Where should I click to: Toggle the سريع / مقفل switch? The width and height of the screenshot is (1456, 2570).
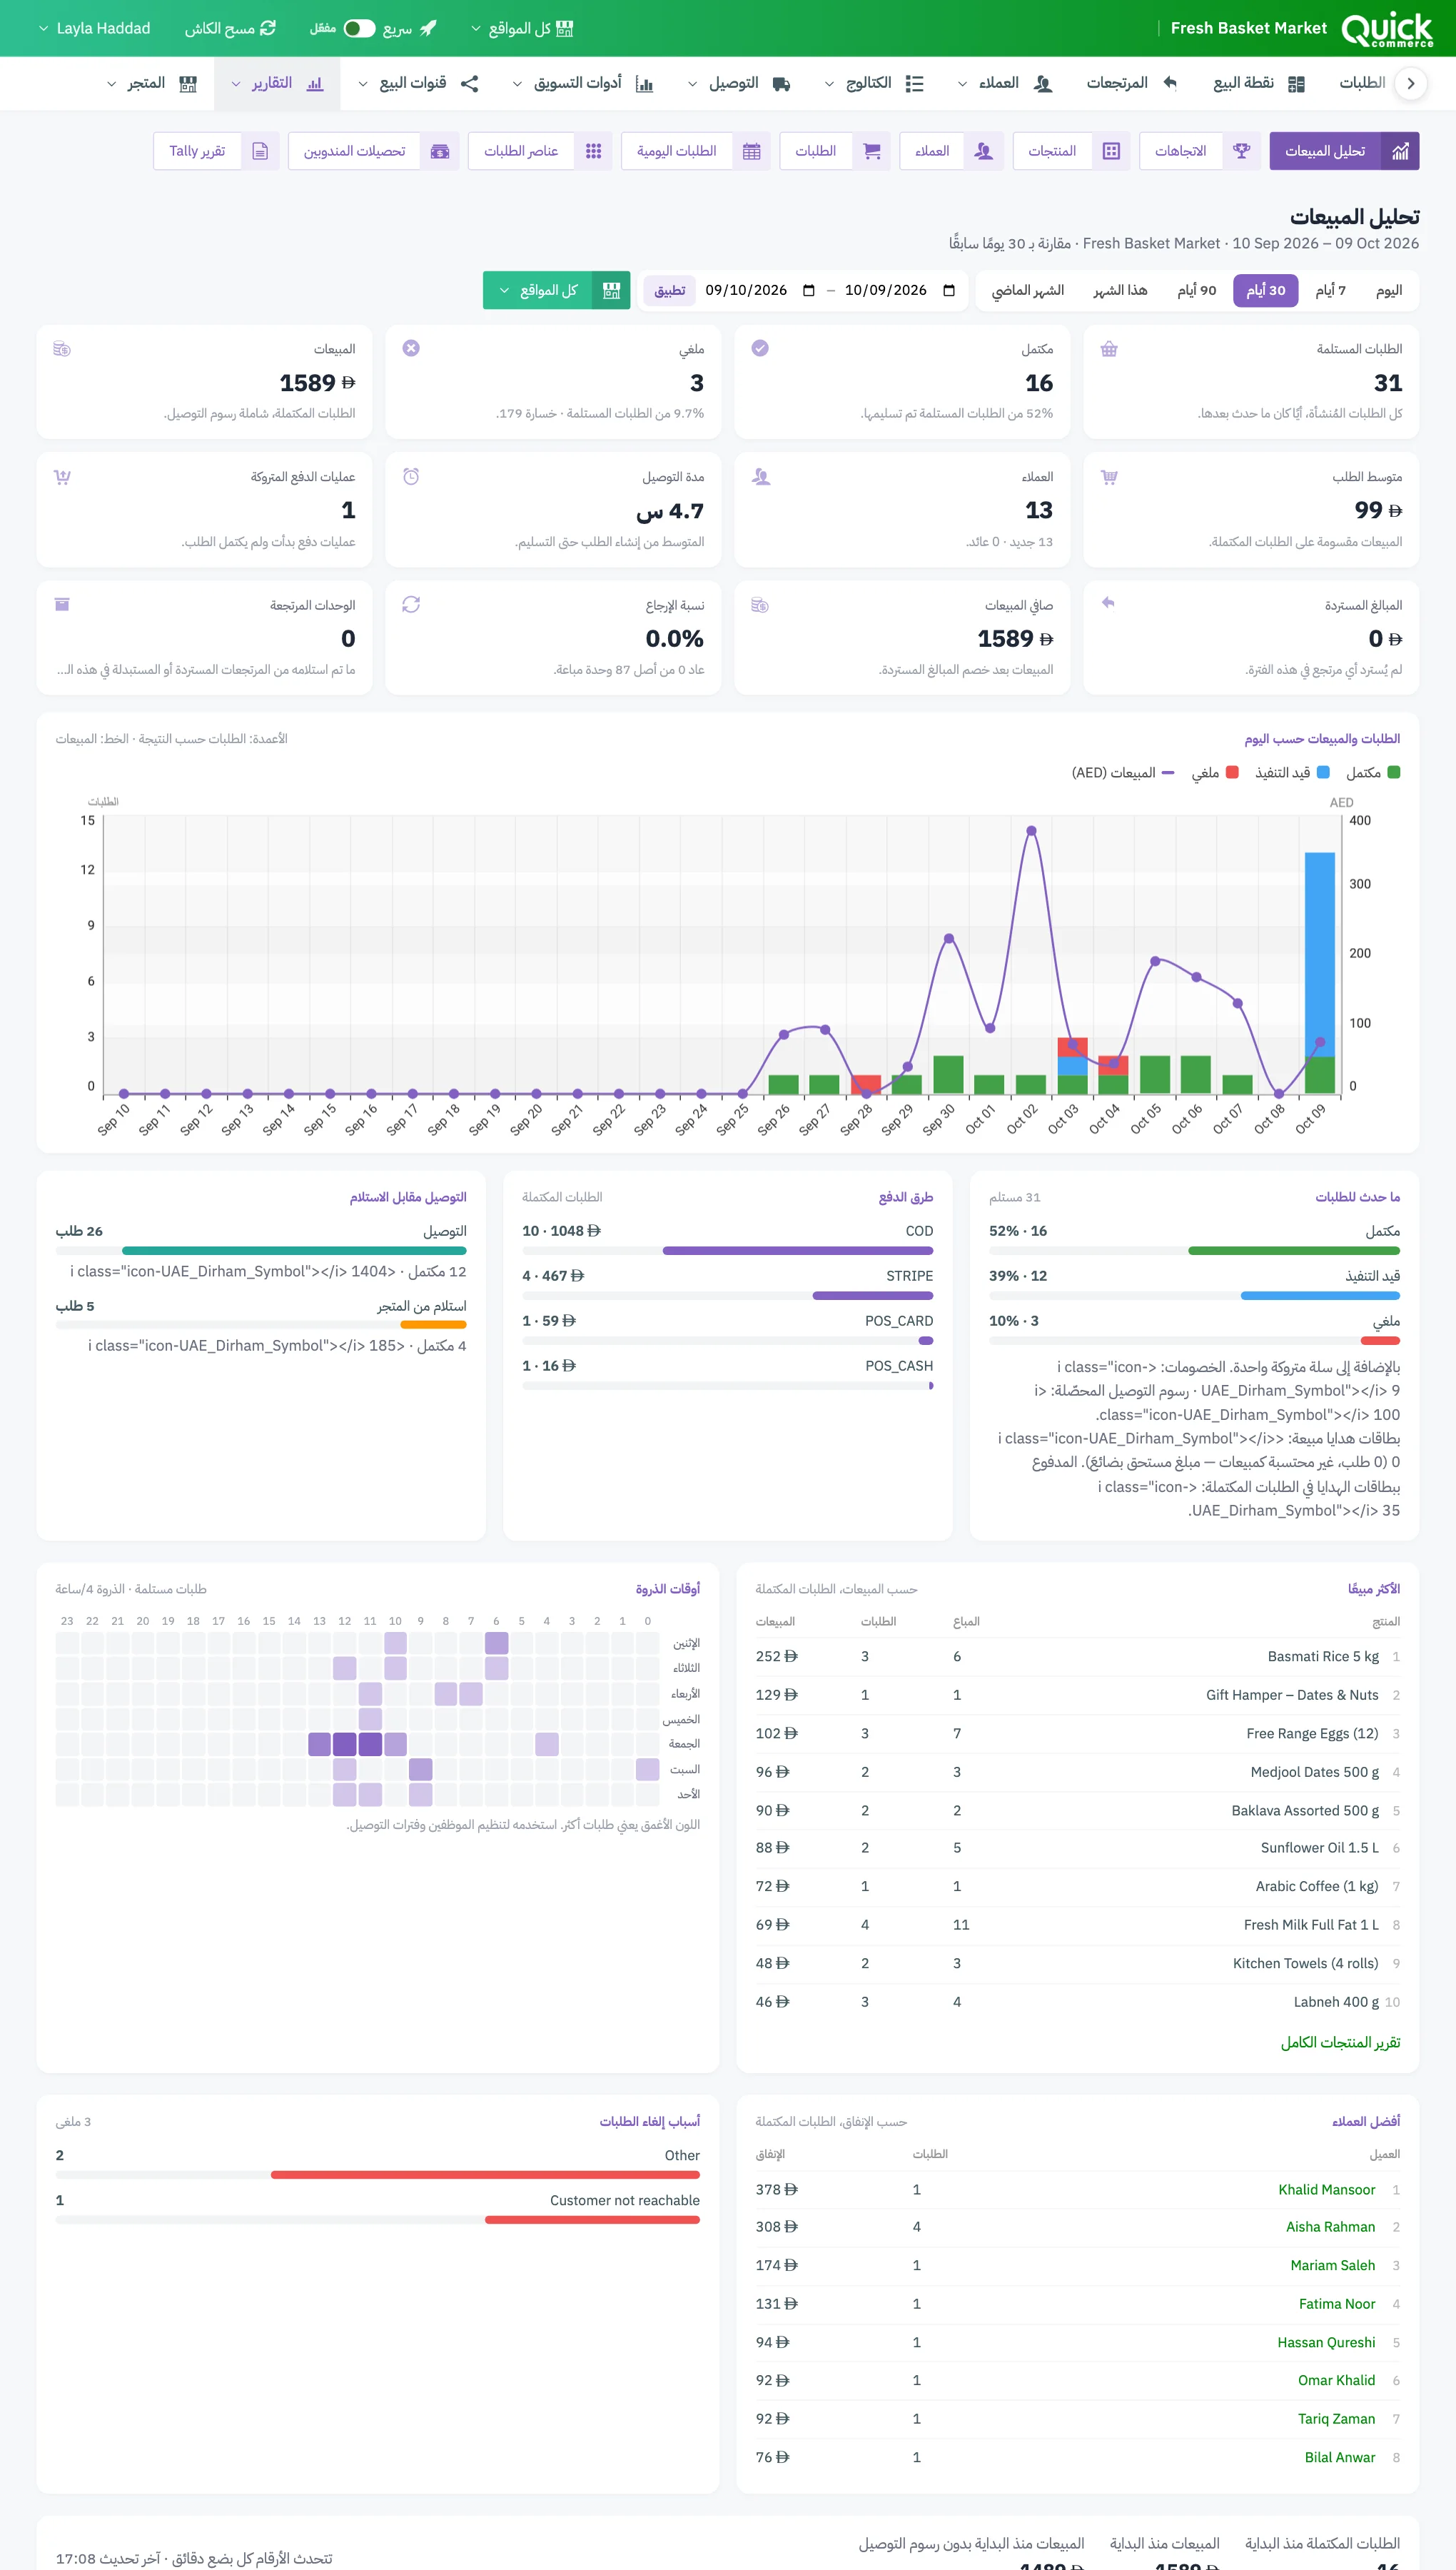359,28
